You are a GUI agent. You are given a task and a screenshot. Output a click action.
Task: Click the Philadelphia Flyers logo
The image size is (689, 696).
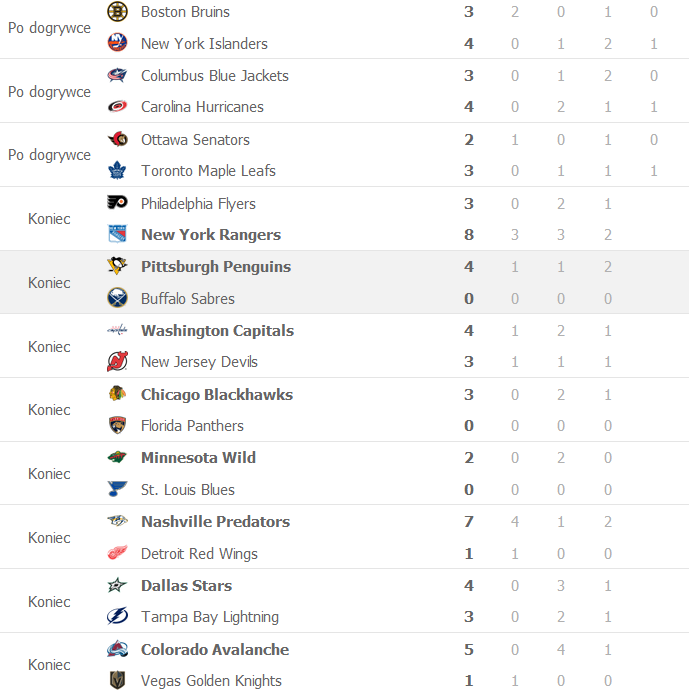coord(117,203)
